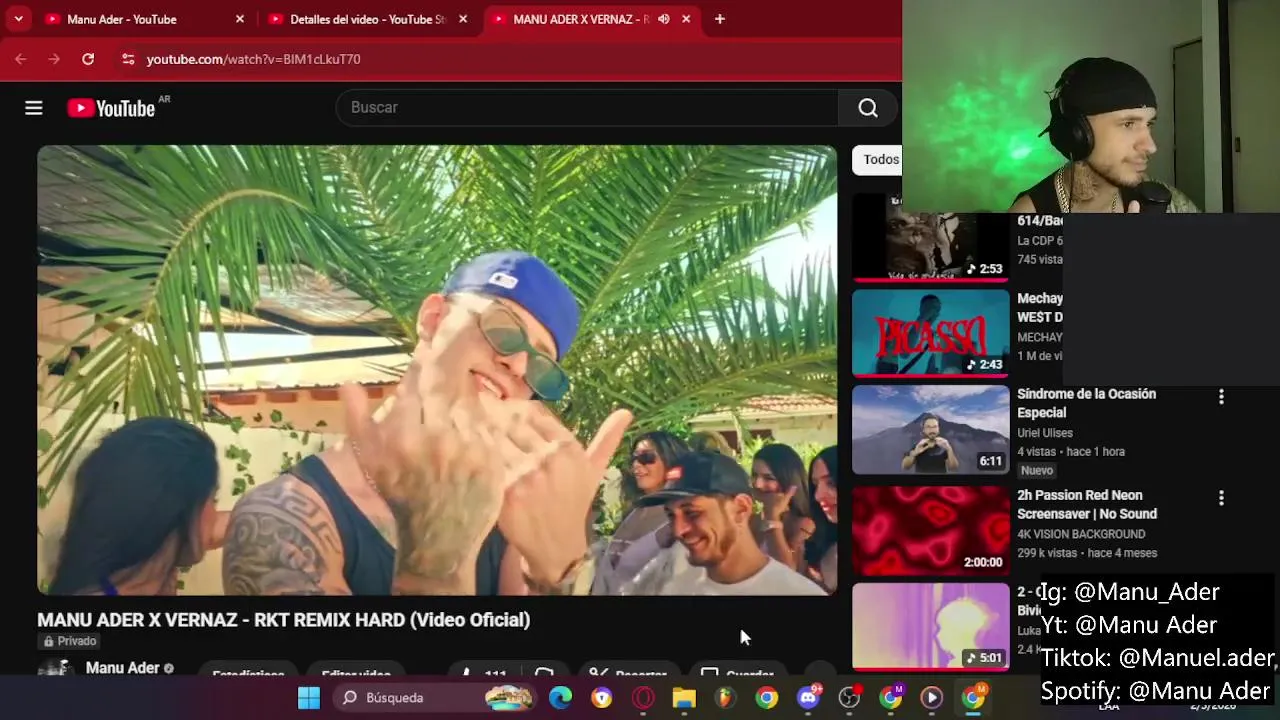Reload the page with the refresh icon
1280x720 pixels.
[x=88, y=59]
